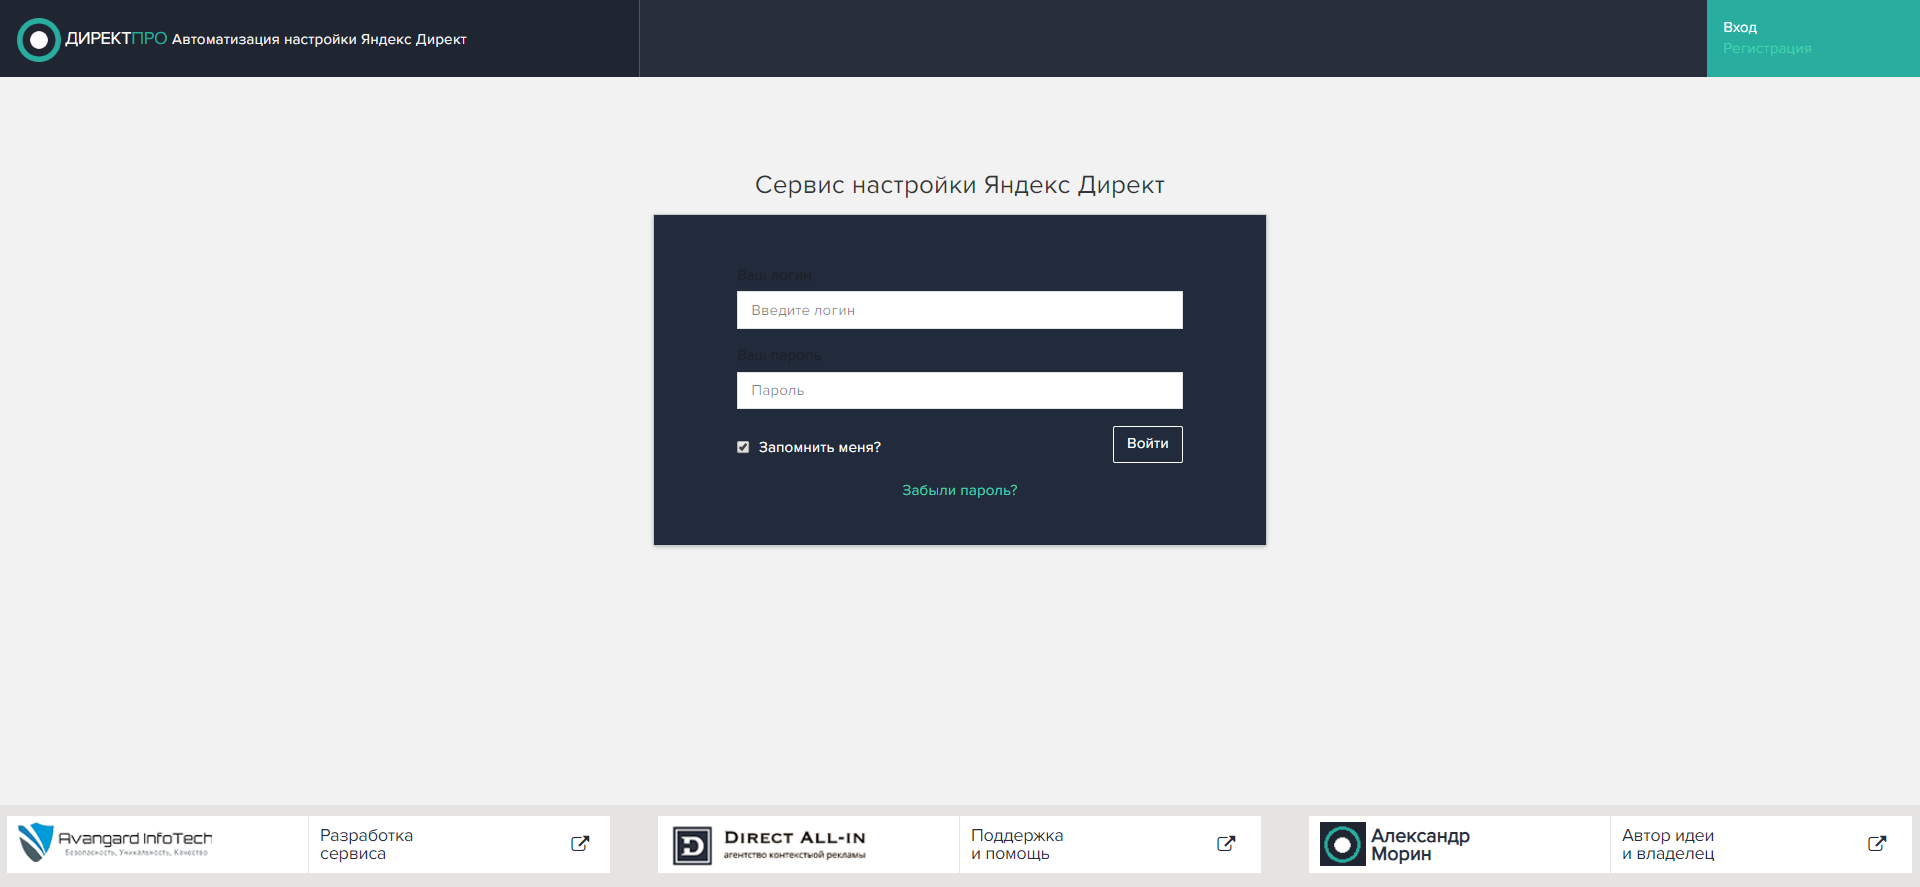Click the Войти button
The image size is (1920, 887).
pos(1148,444)
